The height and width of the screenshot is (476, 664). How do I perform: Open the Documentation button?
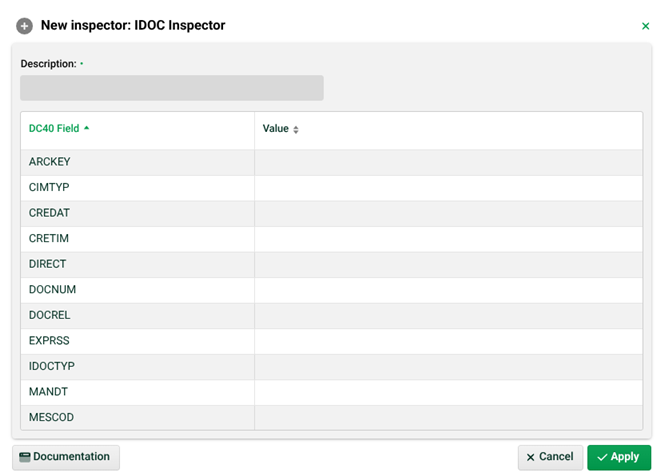point(66,457)
